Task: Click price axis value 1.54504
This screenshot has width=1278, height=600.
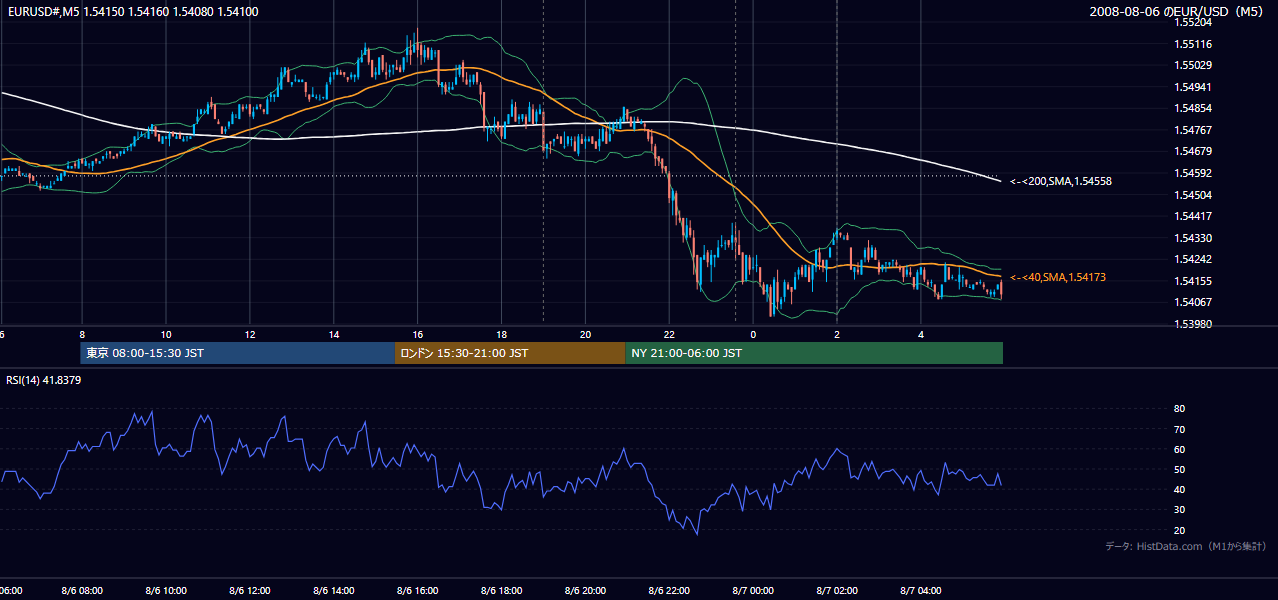Action: pyautogui.click(x=1194, y=195)
